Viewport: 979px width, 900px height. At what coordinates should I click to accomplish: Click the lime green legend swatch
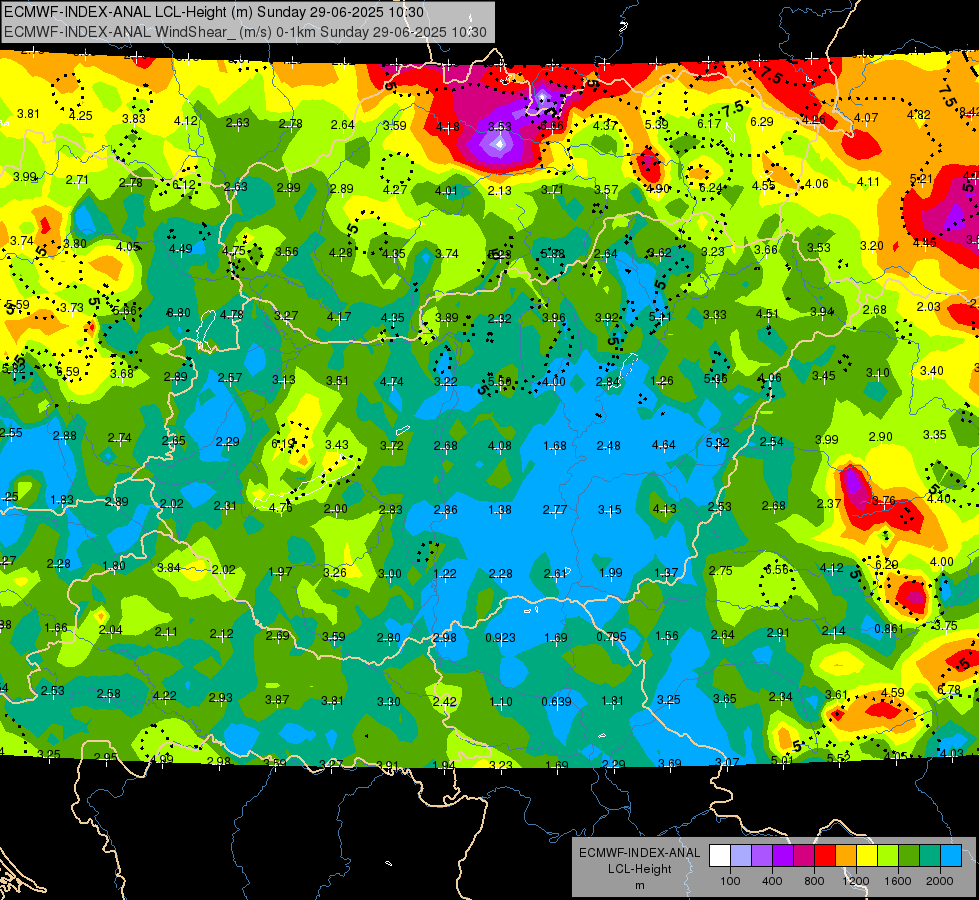tap(888, 856)
